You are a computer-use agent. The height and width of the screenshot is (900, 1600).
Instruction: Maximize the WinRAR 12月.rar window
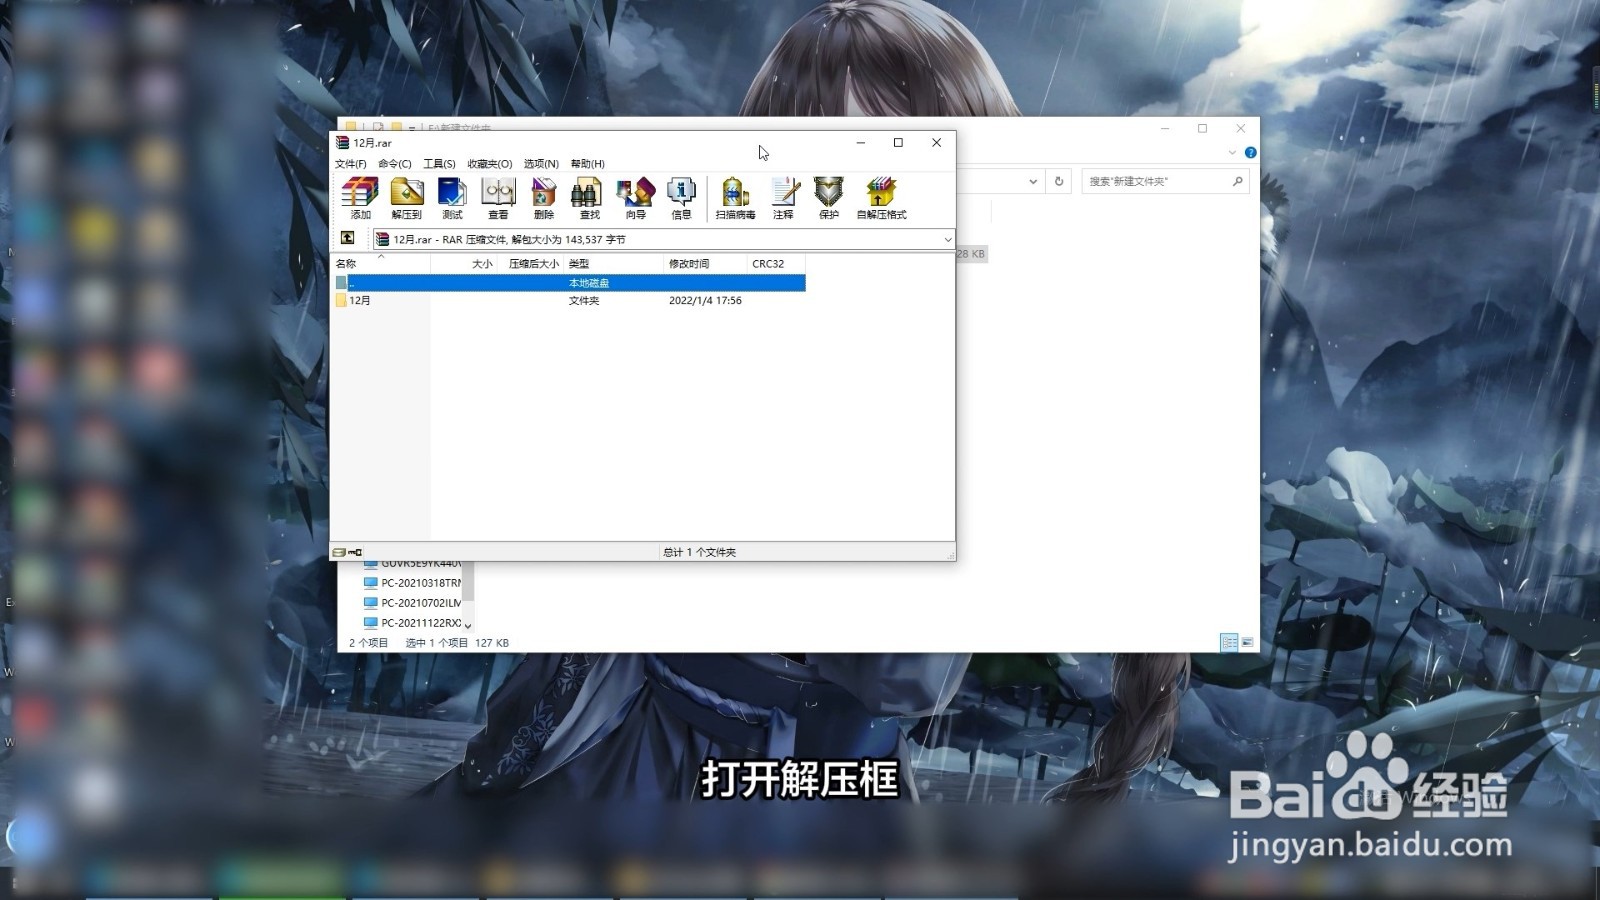[898, 143]
